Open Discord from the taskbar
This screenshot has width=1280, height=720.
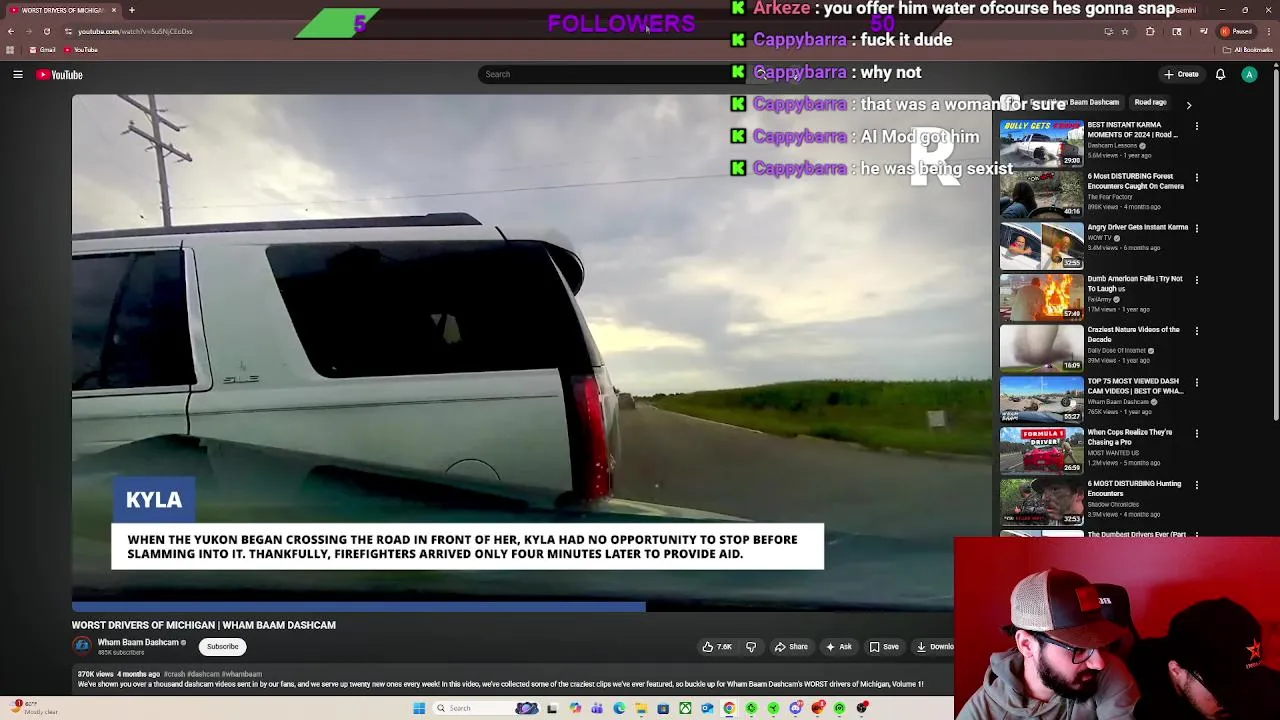796,708
